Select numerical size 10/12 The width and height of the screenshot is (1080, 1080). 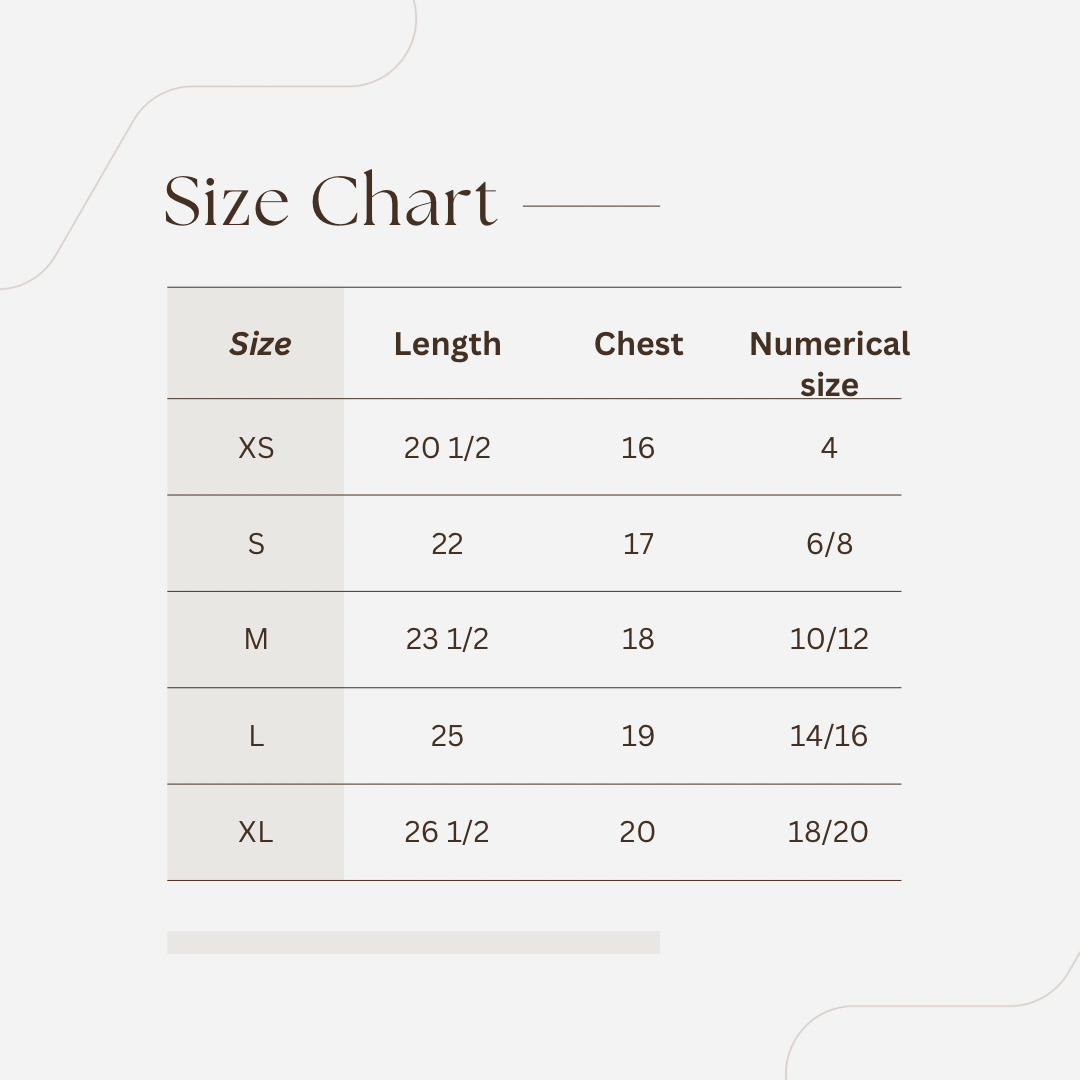[829, 639]
